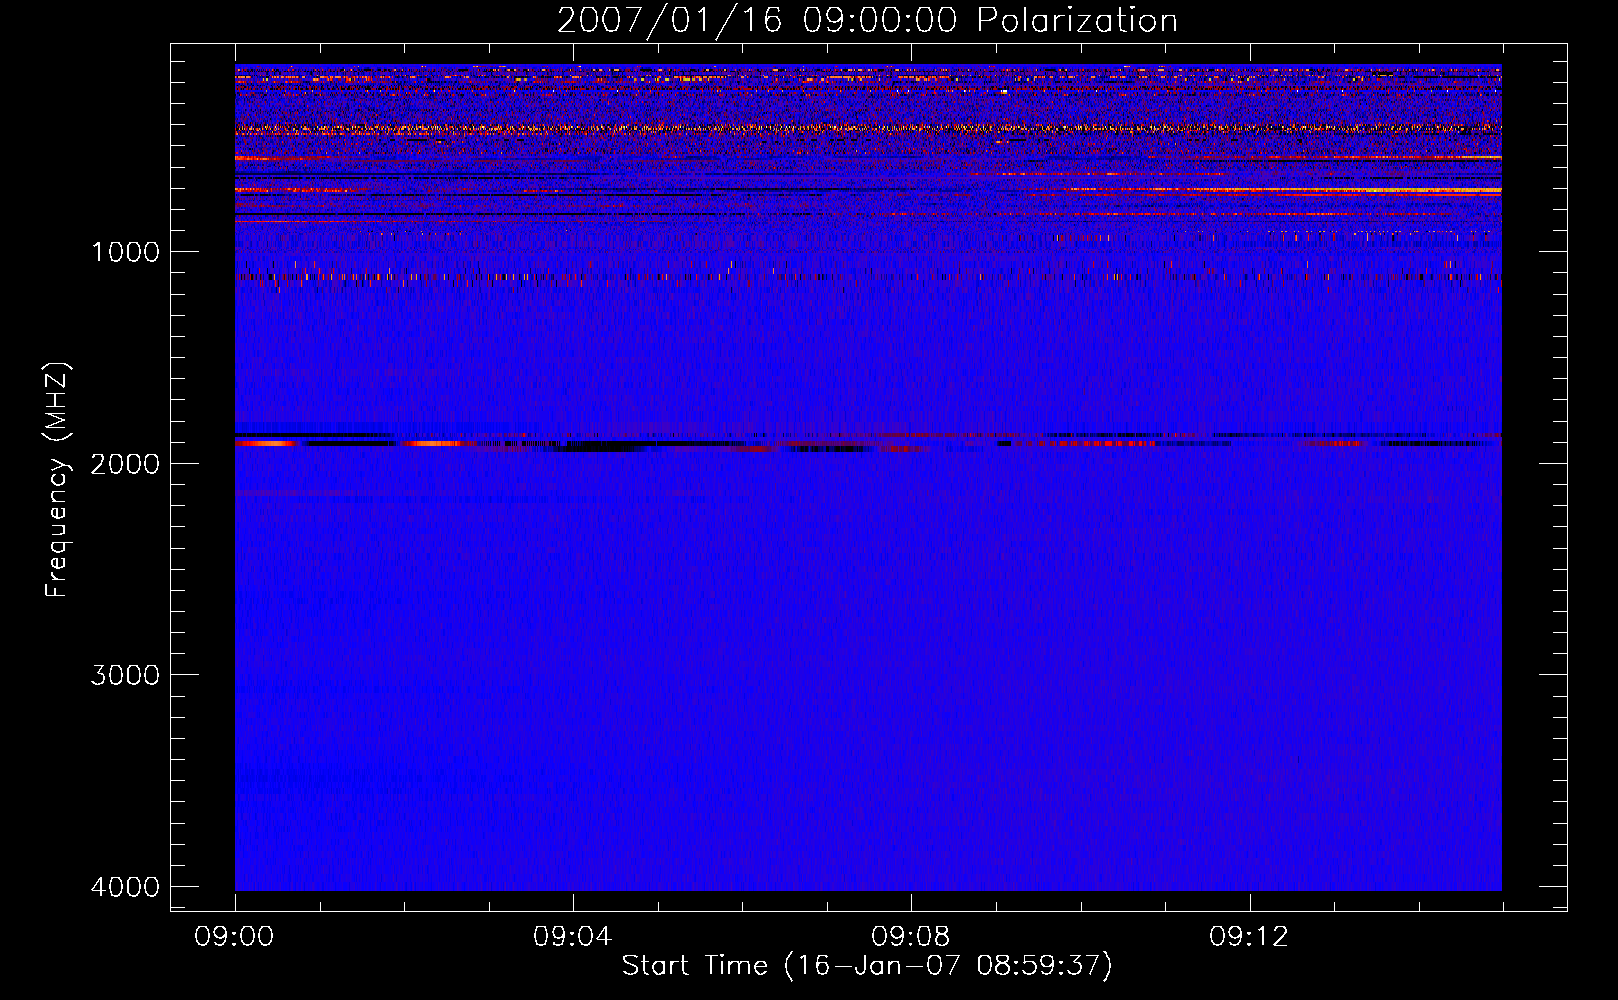This screenshot has width=1618, height=1000.
Task: Click the 4000 frequency tick label
Action: 125,887
